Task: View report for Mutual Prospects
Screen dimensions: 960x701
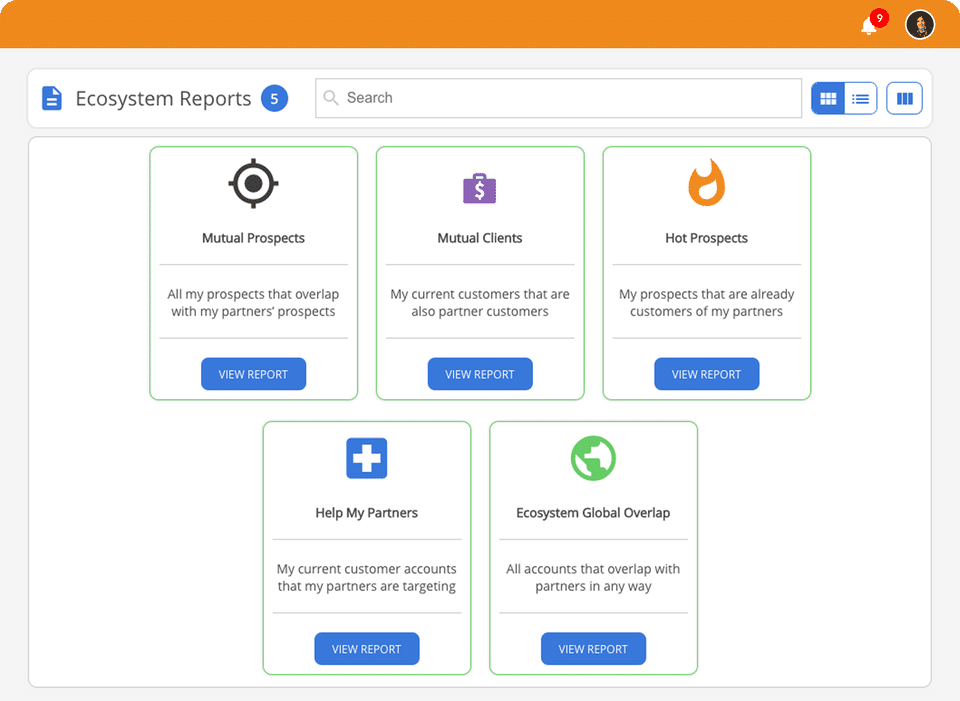Action: (x=253, y=374)
